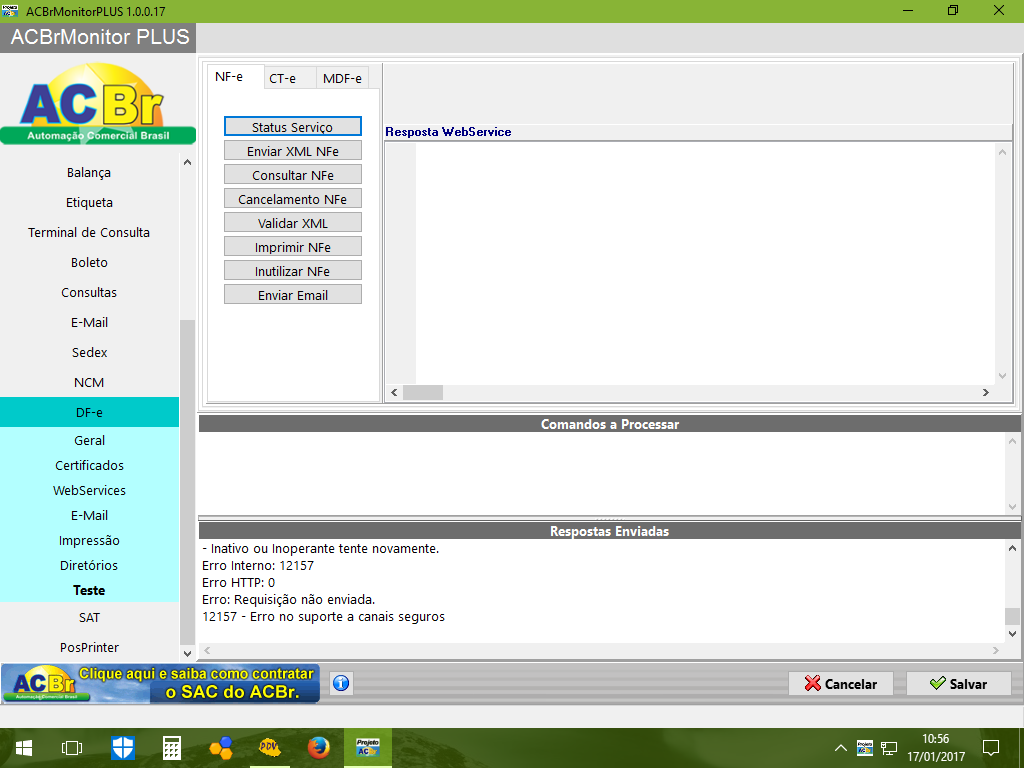Click sidebar vertical scrollbar thumb
The width and height of the screenshot is (1024, 768).
coord(187,481)
